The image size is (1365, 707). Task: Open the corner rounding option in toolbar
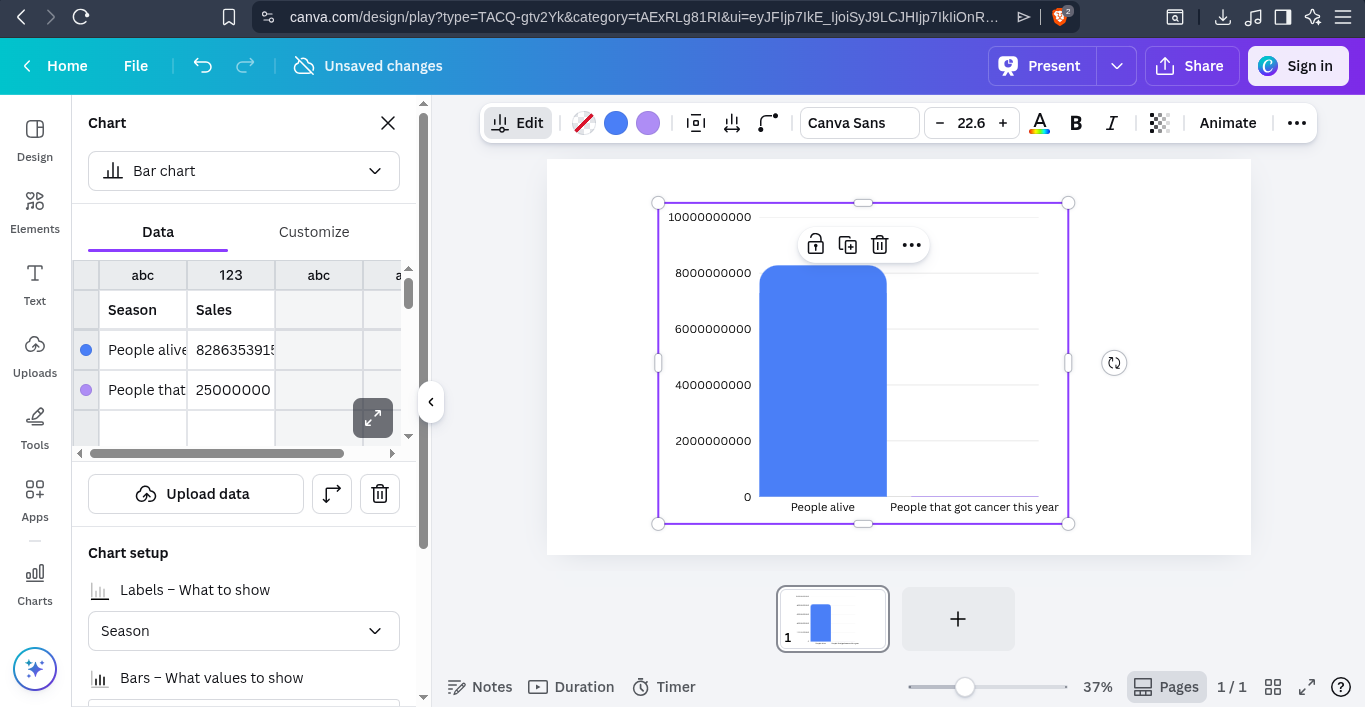point(768,123)
